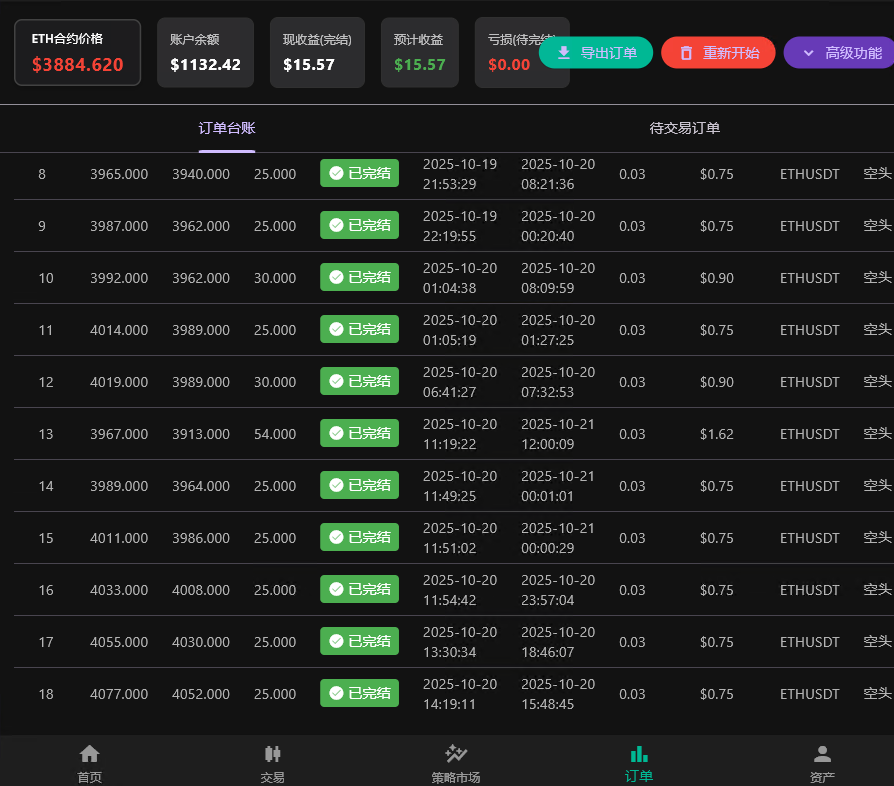Click the checkmark icon on order 12 status
894x786 pixels.
pyautogui.click(x=336, y=381)
